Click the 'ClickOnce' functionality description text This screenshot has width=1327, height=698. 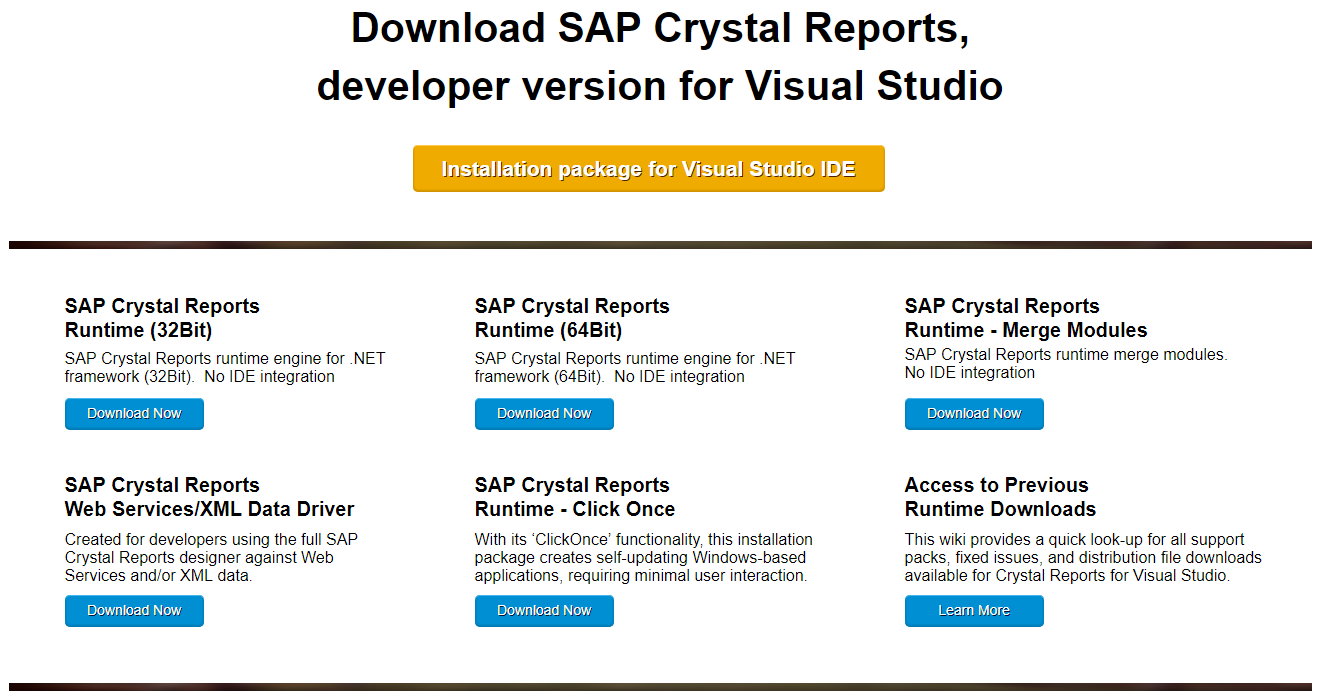644,557
